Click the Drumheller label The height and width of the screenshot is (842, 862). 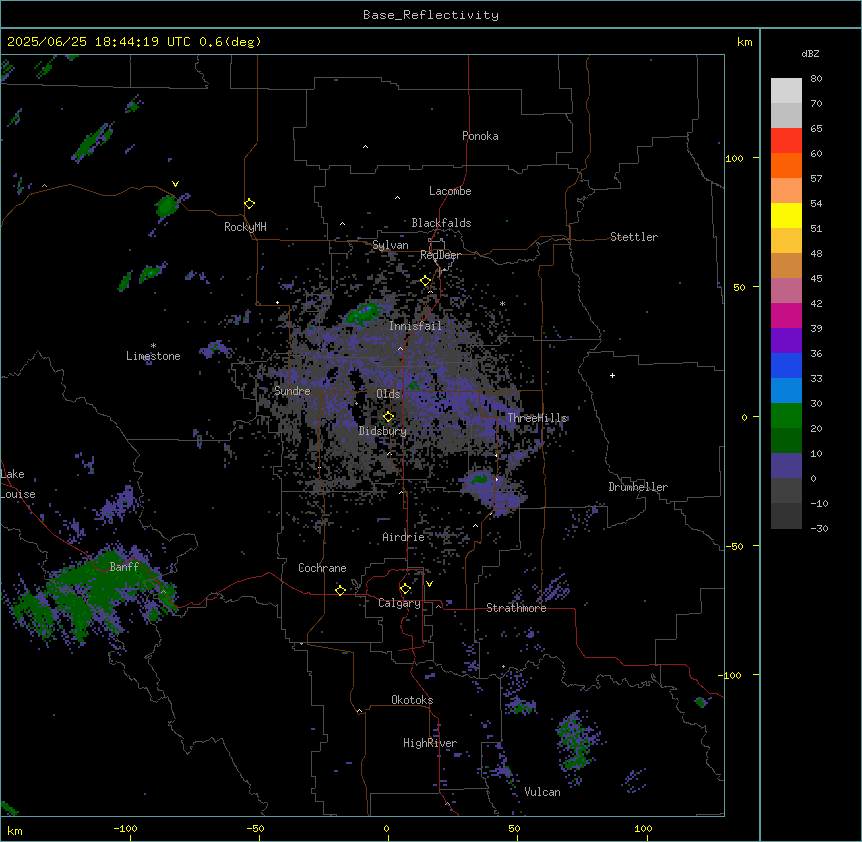[x=638, y=487]
